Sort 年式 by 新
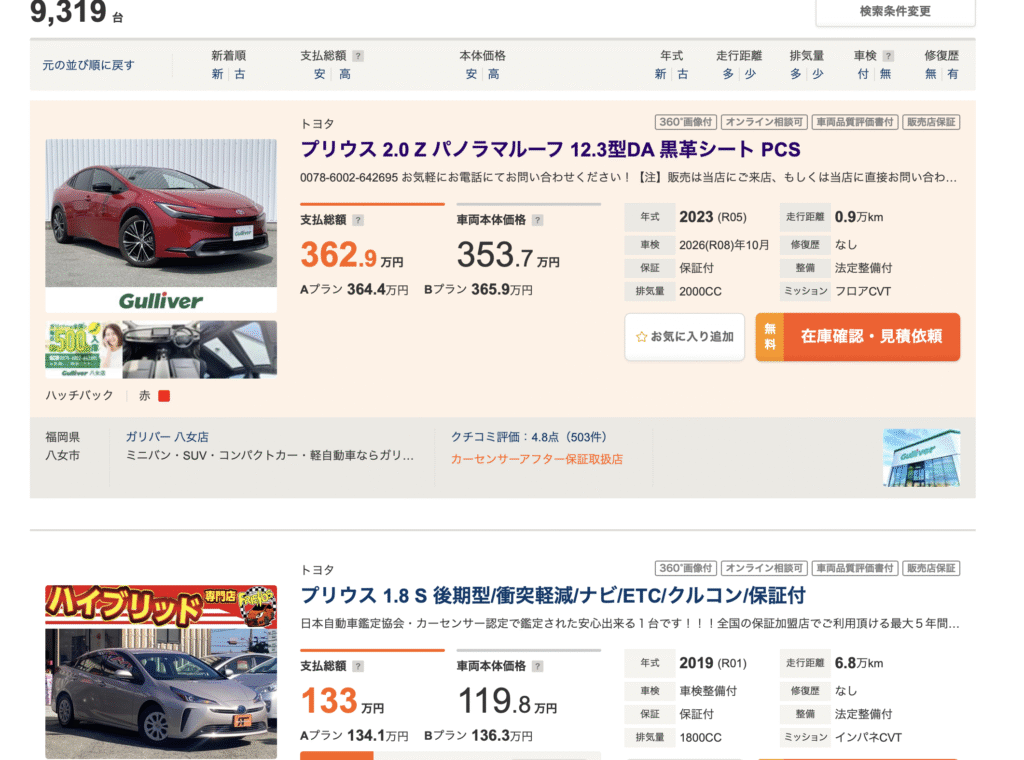Image resolution: width=1024 pixels, height=760 pixels. [x=660, y=74]
